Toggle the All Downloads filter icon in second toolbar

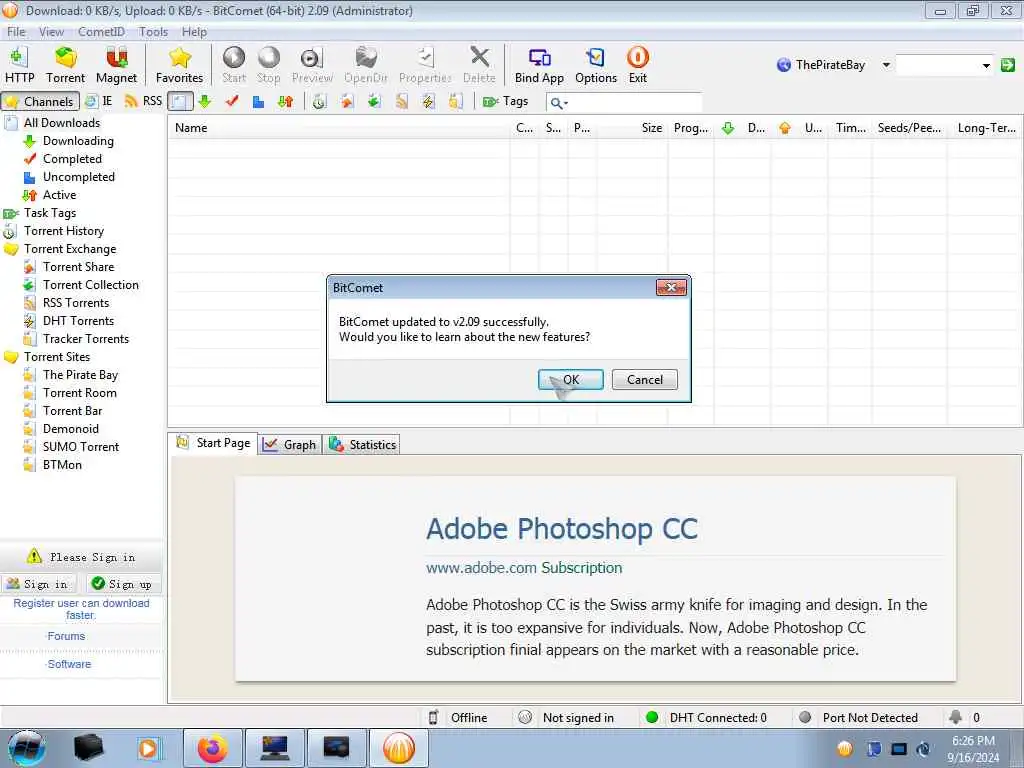180,101
